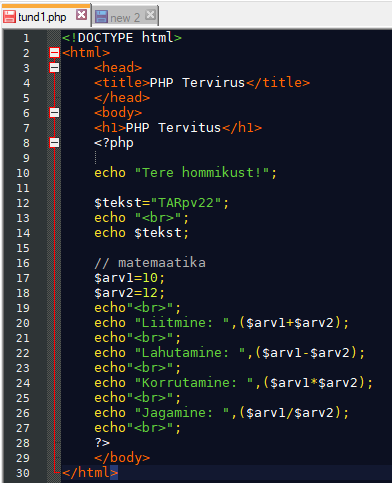Click line number 30 in the margin

pyautogui.click(x=23, y=473)
